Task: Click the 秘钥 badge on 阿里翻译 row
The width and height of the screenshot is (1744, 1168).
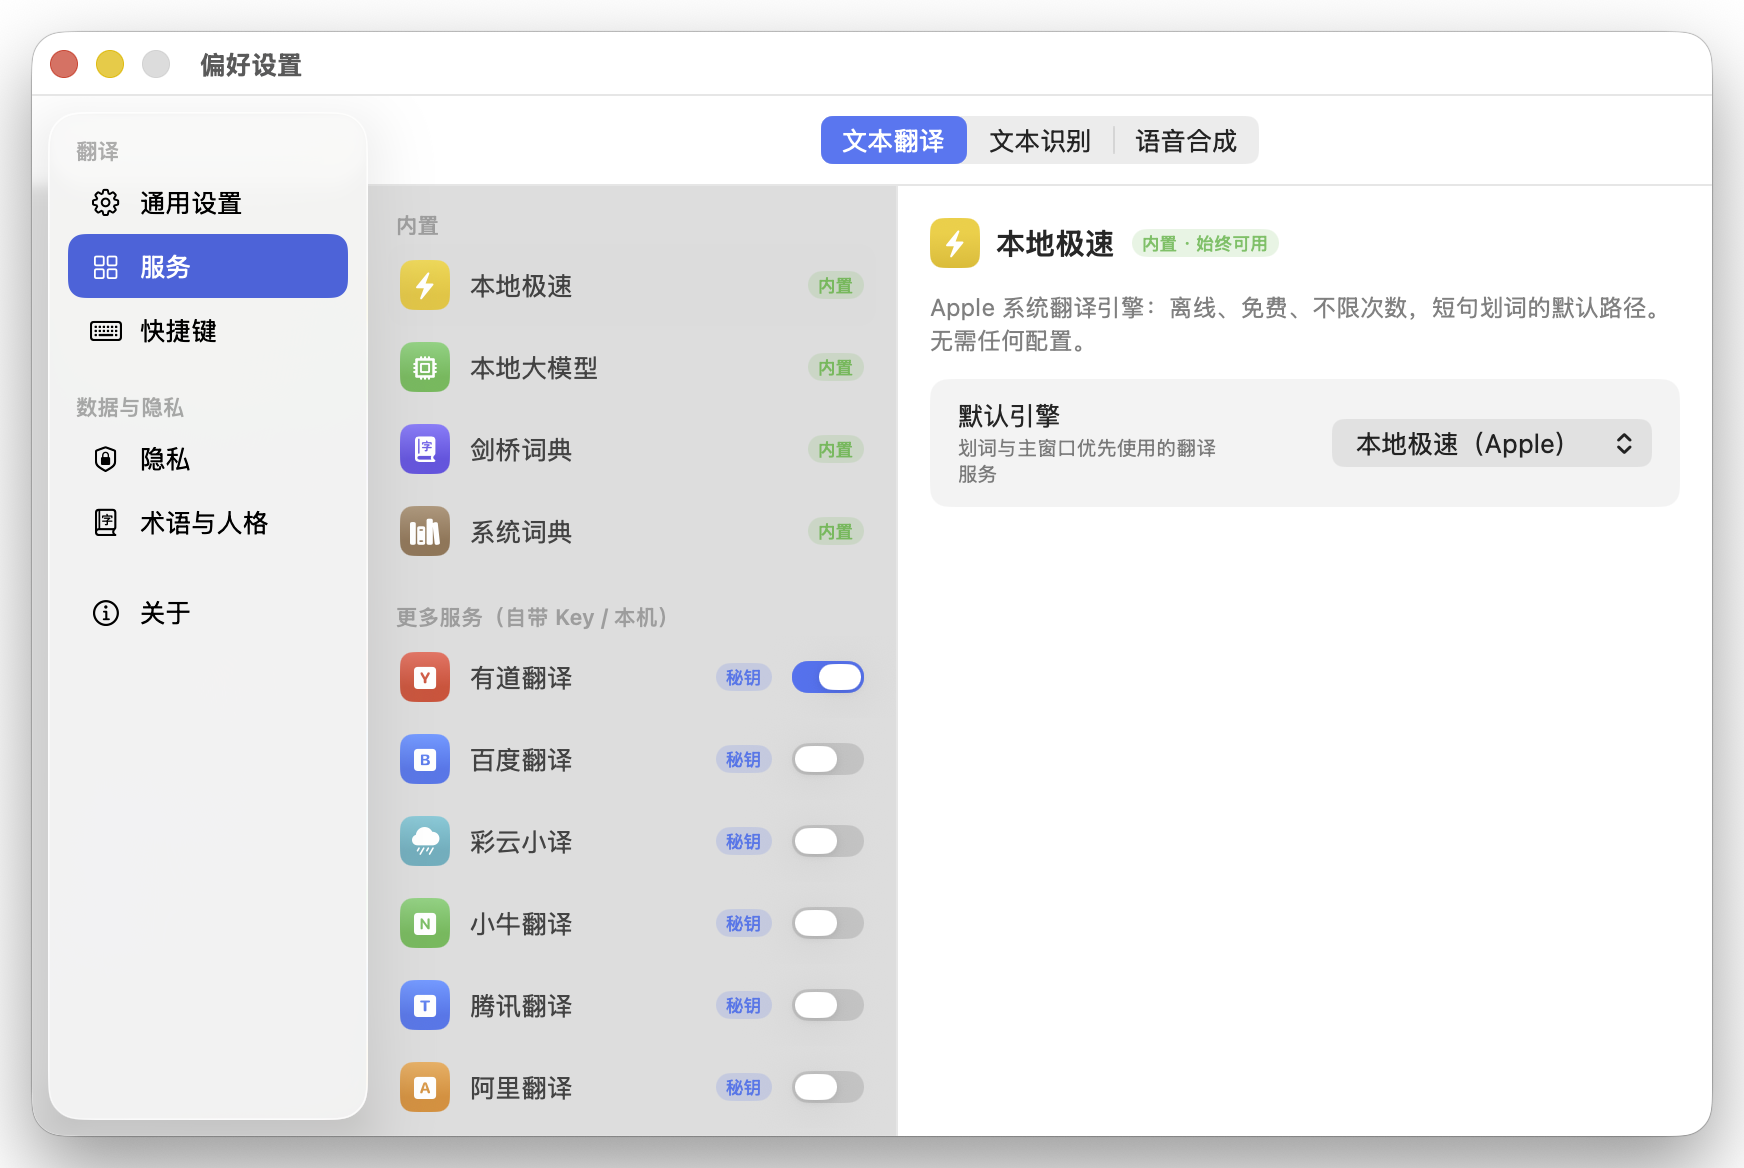Action: coord(743,1088)
